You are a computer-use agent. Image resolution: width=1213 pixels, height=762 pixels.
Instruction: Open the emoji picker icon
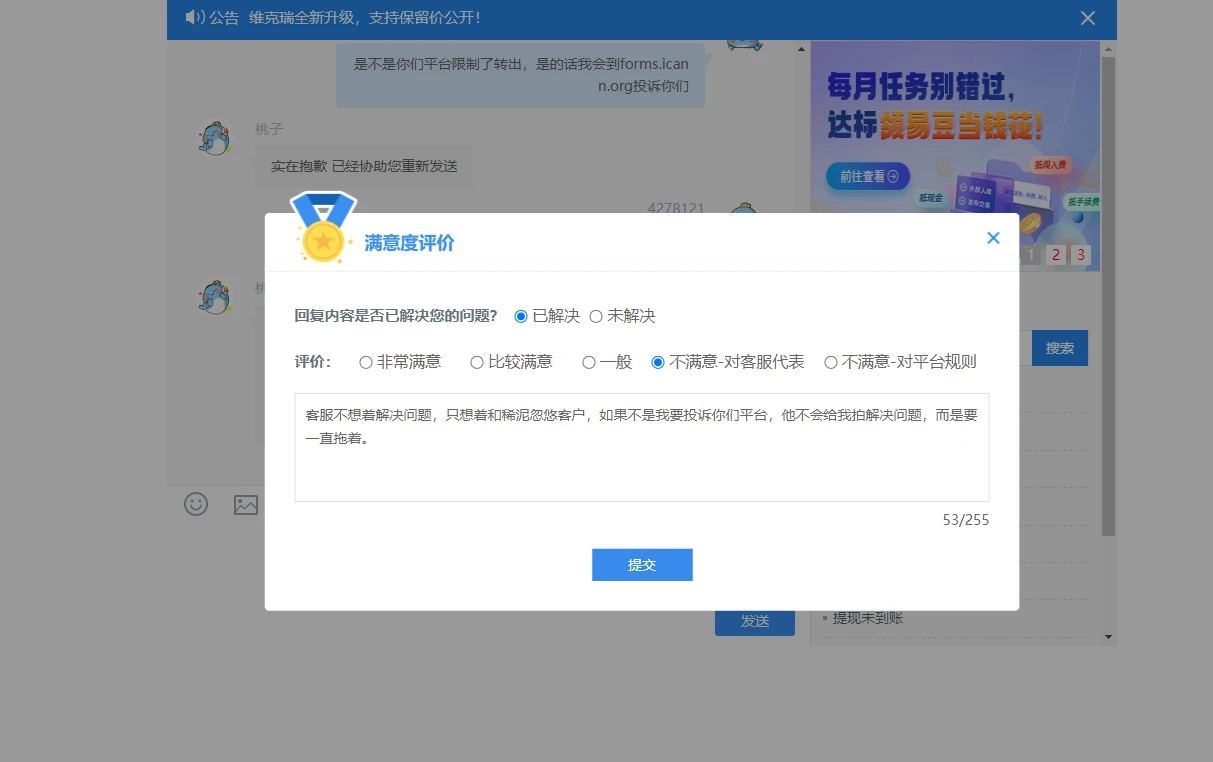196,504
